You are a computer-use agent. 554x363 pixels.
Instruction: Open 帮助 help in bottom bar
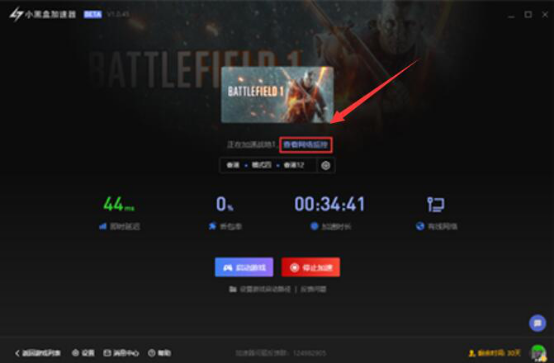point(159,353)
